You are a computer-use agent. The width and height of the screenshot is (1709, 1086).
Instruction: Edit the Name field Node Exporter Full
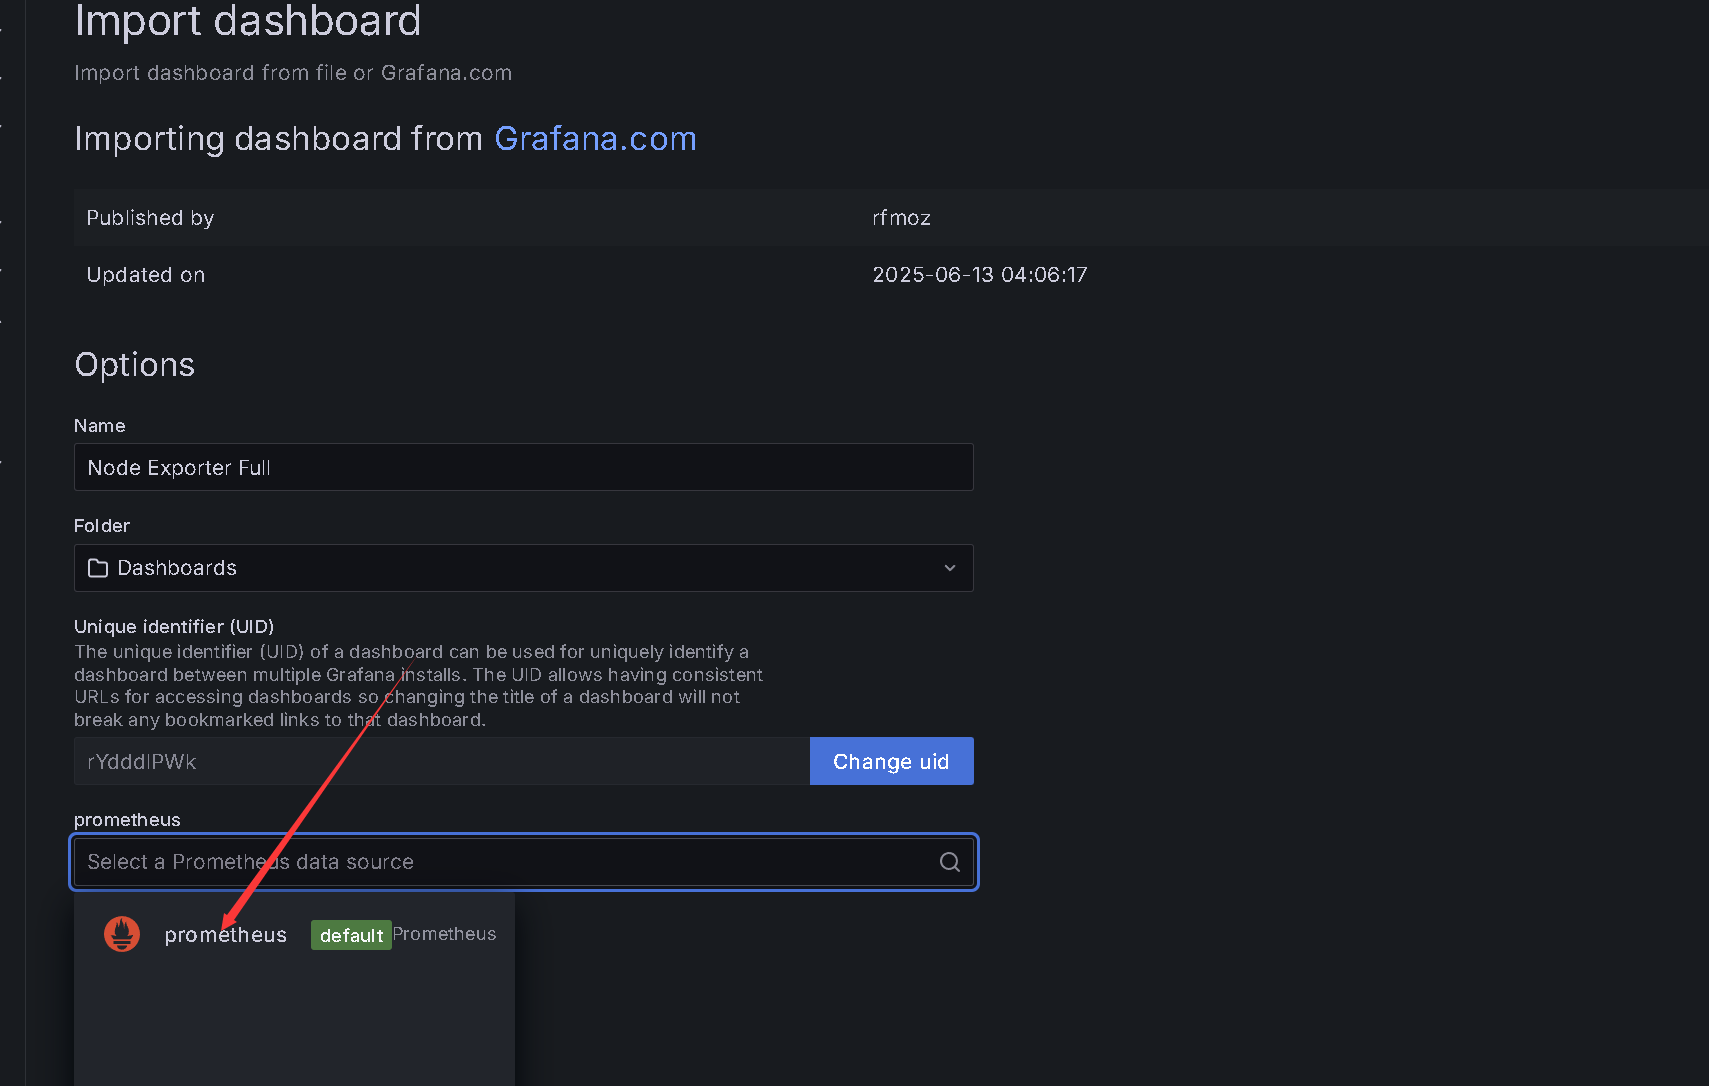click(523, 467)
